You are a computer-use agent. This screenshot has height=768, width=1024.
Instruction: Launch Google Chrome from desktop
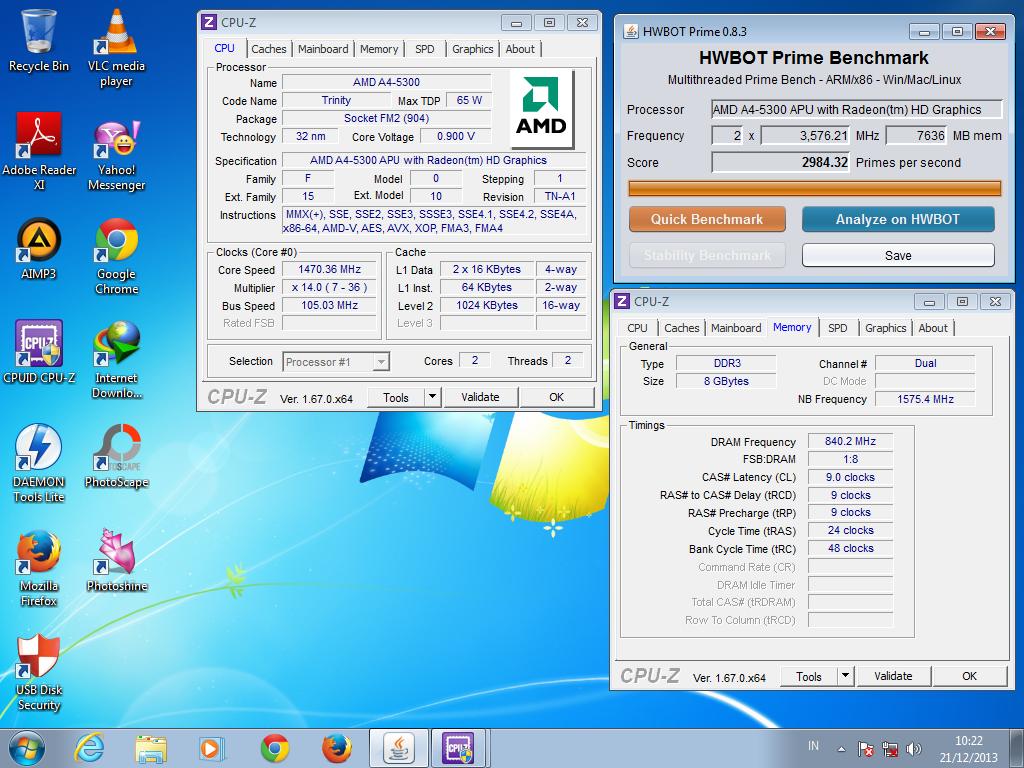116,256
